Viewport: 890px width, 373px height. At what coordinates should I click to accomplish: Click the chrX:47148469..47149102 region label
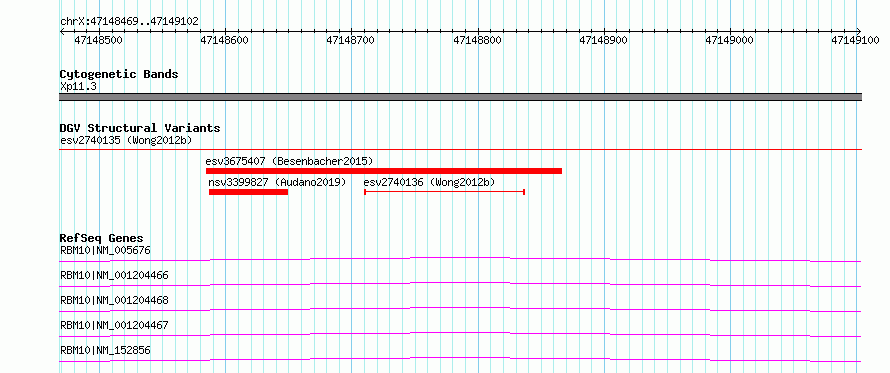[x=129, y=22]
